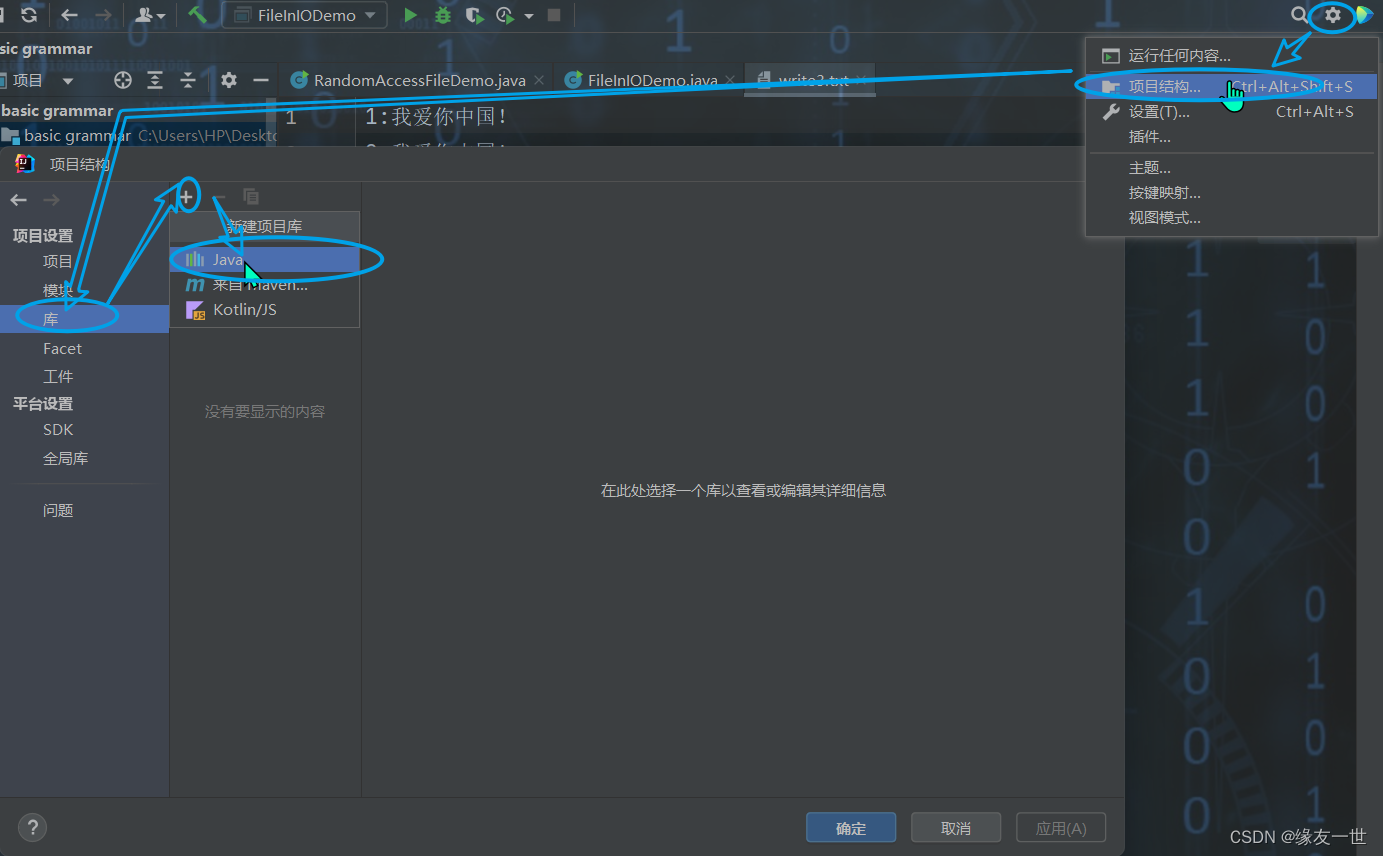The width and height of the screenshot is (1383, 856).
Task: Click the main toolbar forward arrow
Action: coord(102,15)
